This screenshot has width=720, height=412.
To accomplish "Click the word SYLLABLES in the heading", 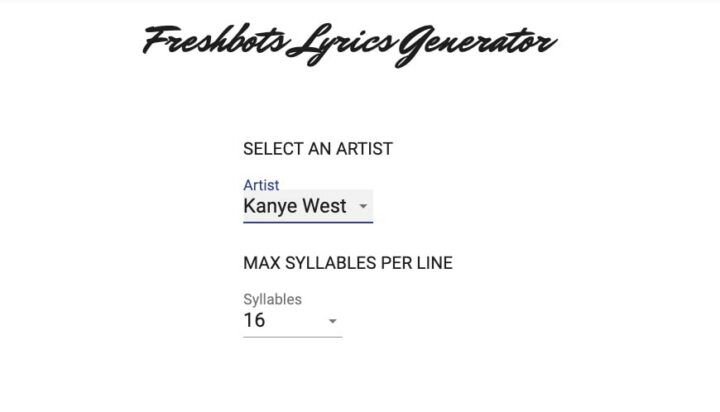I will point(332,263).
